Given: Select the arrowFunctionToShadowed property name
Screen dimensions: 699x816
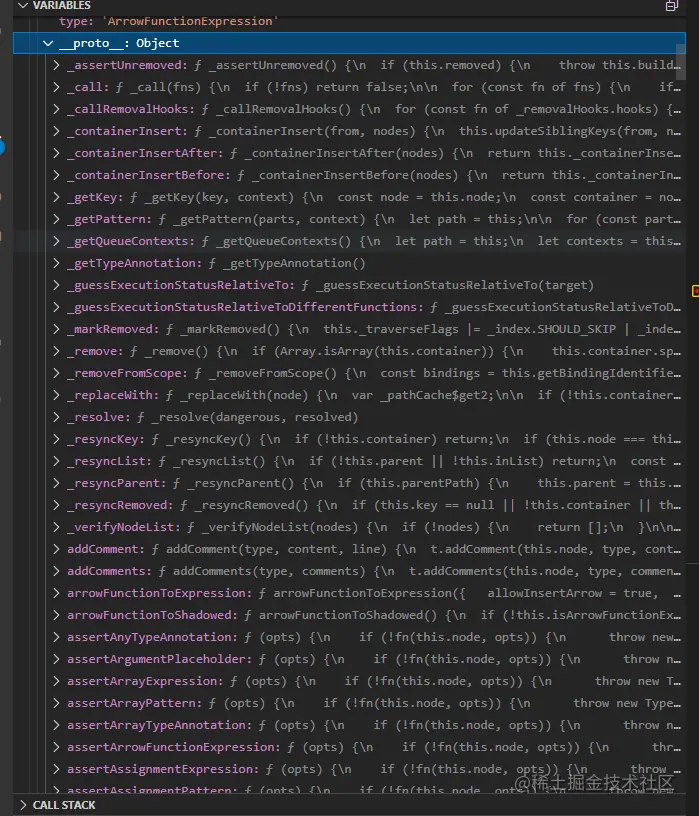Looking at the screenshot, I should coord(152,615).
